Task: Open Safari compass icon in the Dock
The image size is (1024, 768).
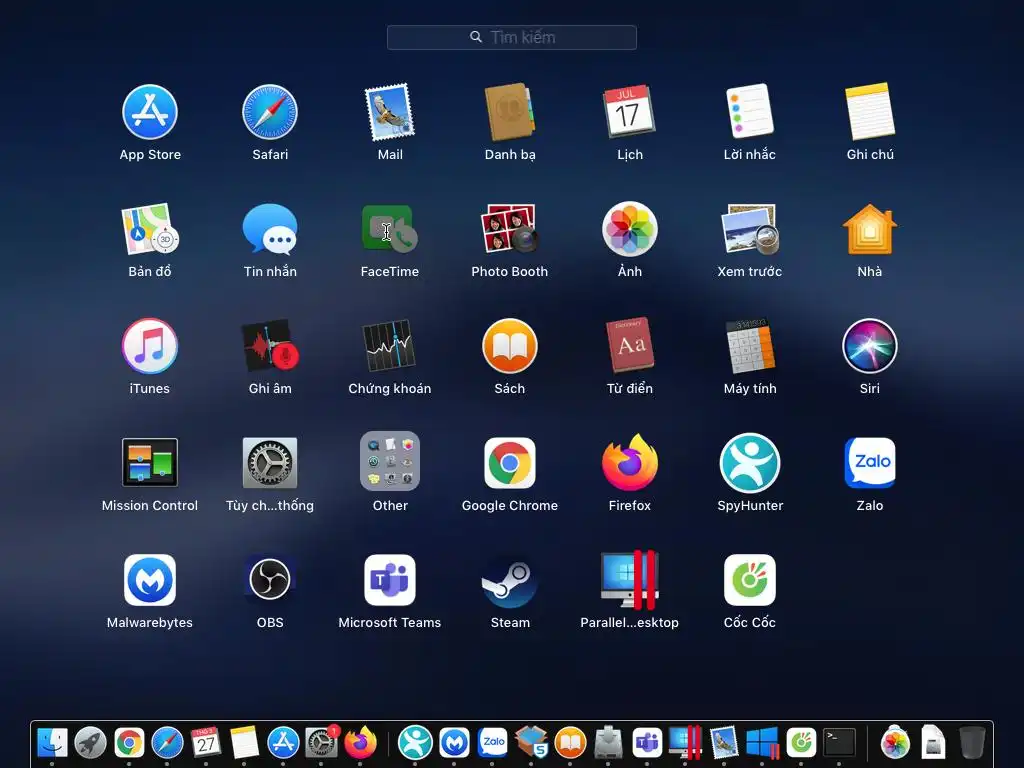Action: tap(167, 743)
